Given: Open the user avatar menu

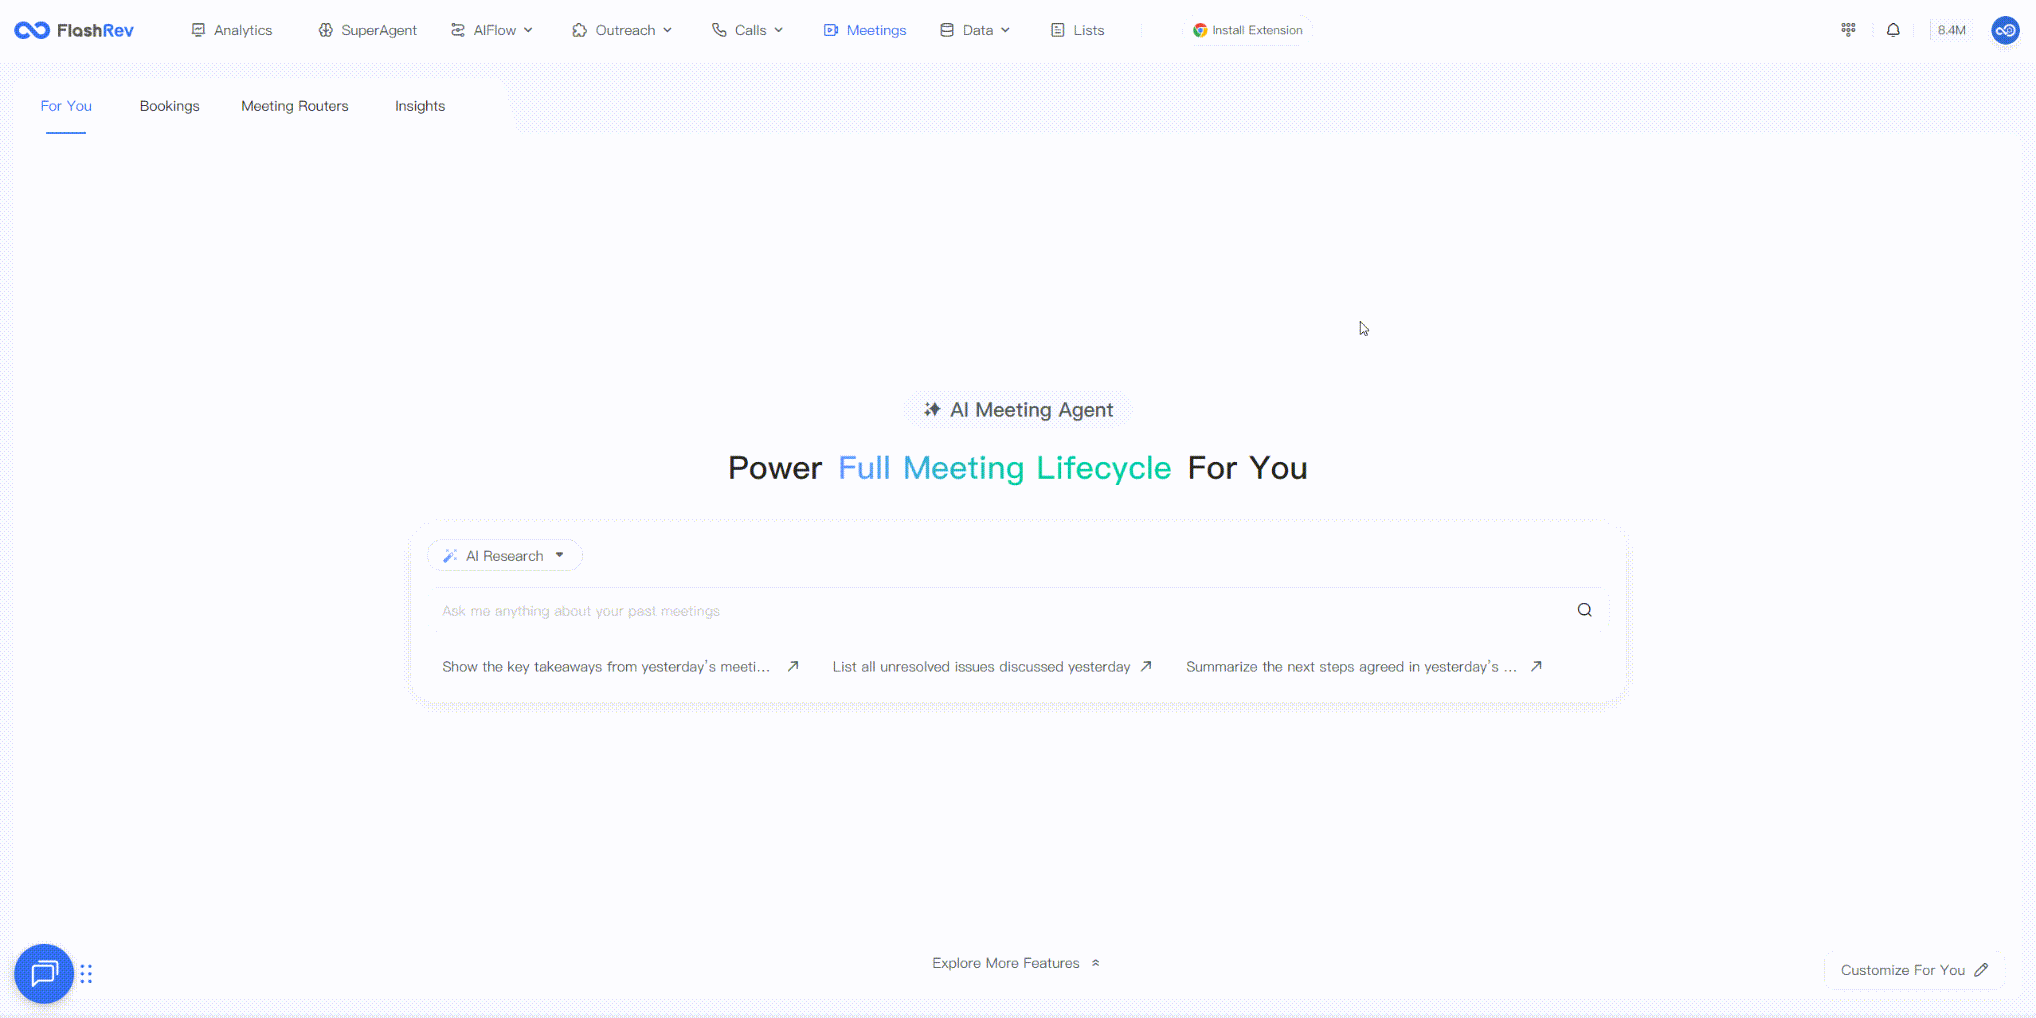Looking at the screenshot, I should pos(2005,30).
